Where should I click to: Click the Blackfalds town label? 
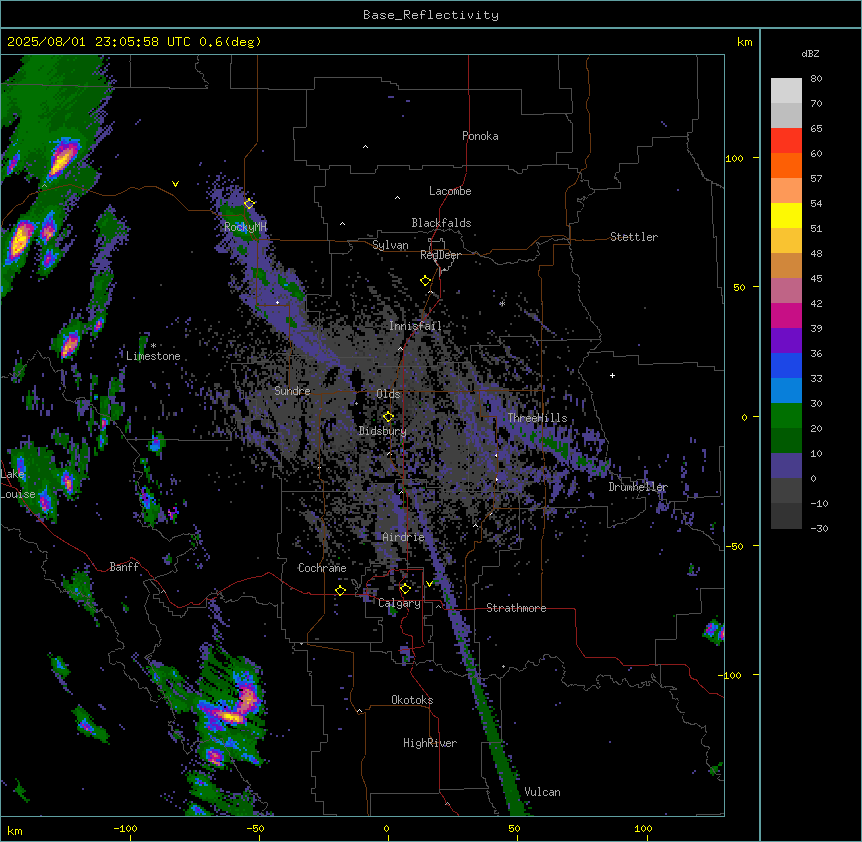tap(441, 223)
